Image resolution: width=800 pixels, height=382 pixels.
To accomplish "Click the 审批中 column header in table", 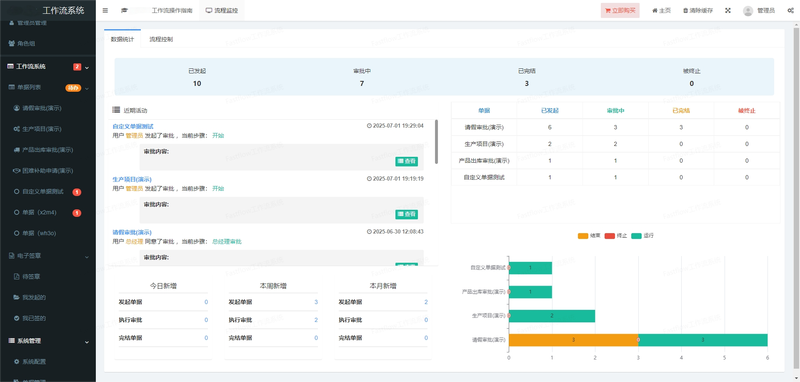I will (x=615, y=110).
